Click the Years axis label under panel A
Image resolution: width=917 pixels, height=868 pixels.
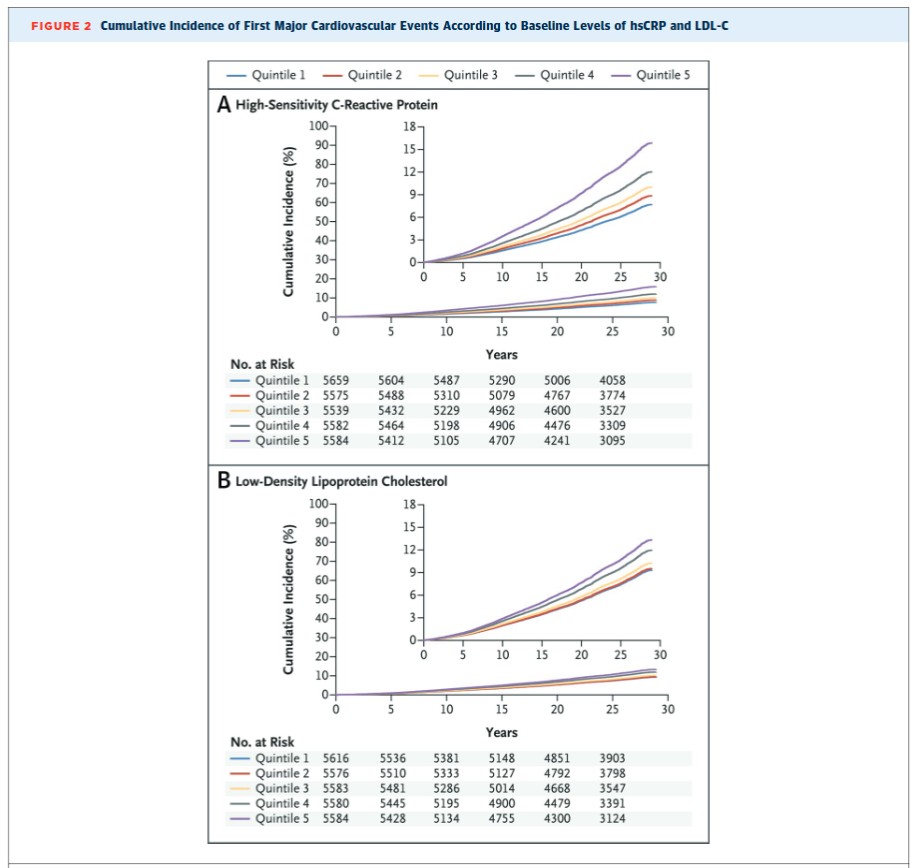(501, 354)
